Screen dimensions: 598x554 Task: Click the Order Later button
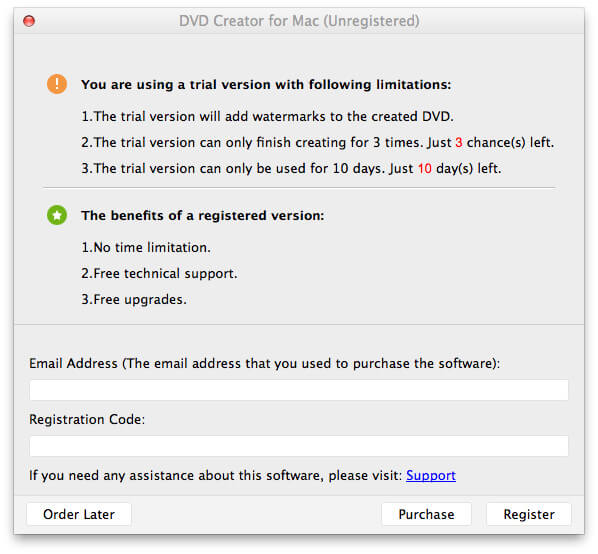(79, 514)
